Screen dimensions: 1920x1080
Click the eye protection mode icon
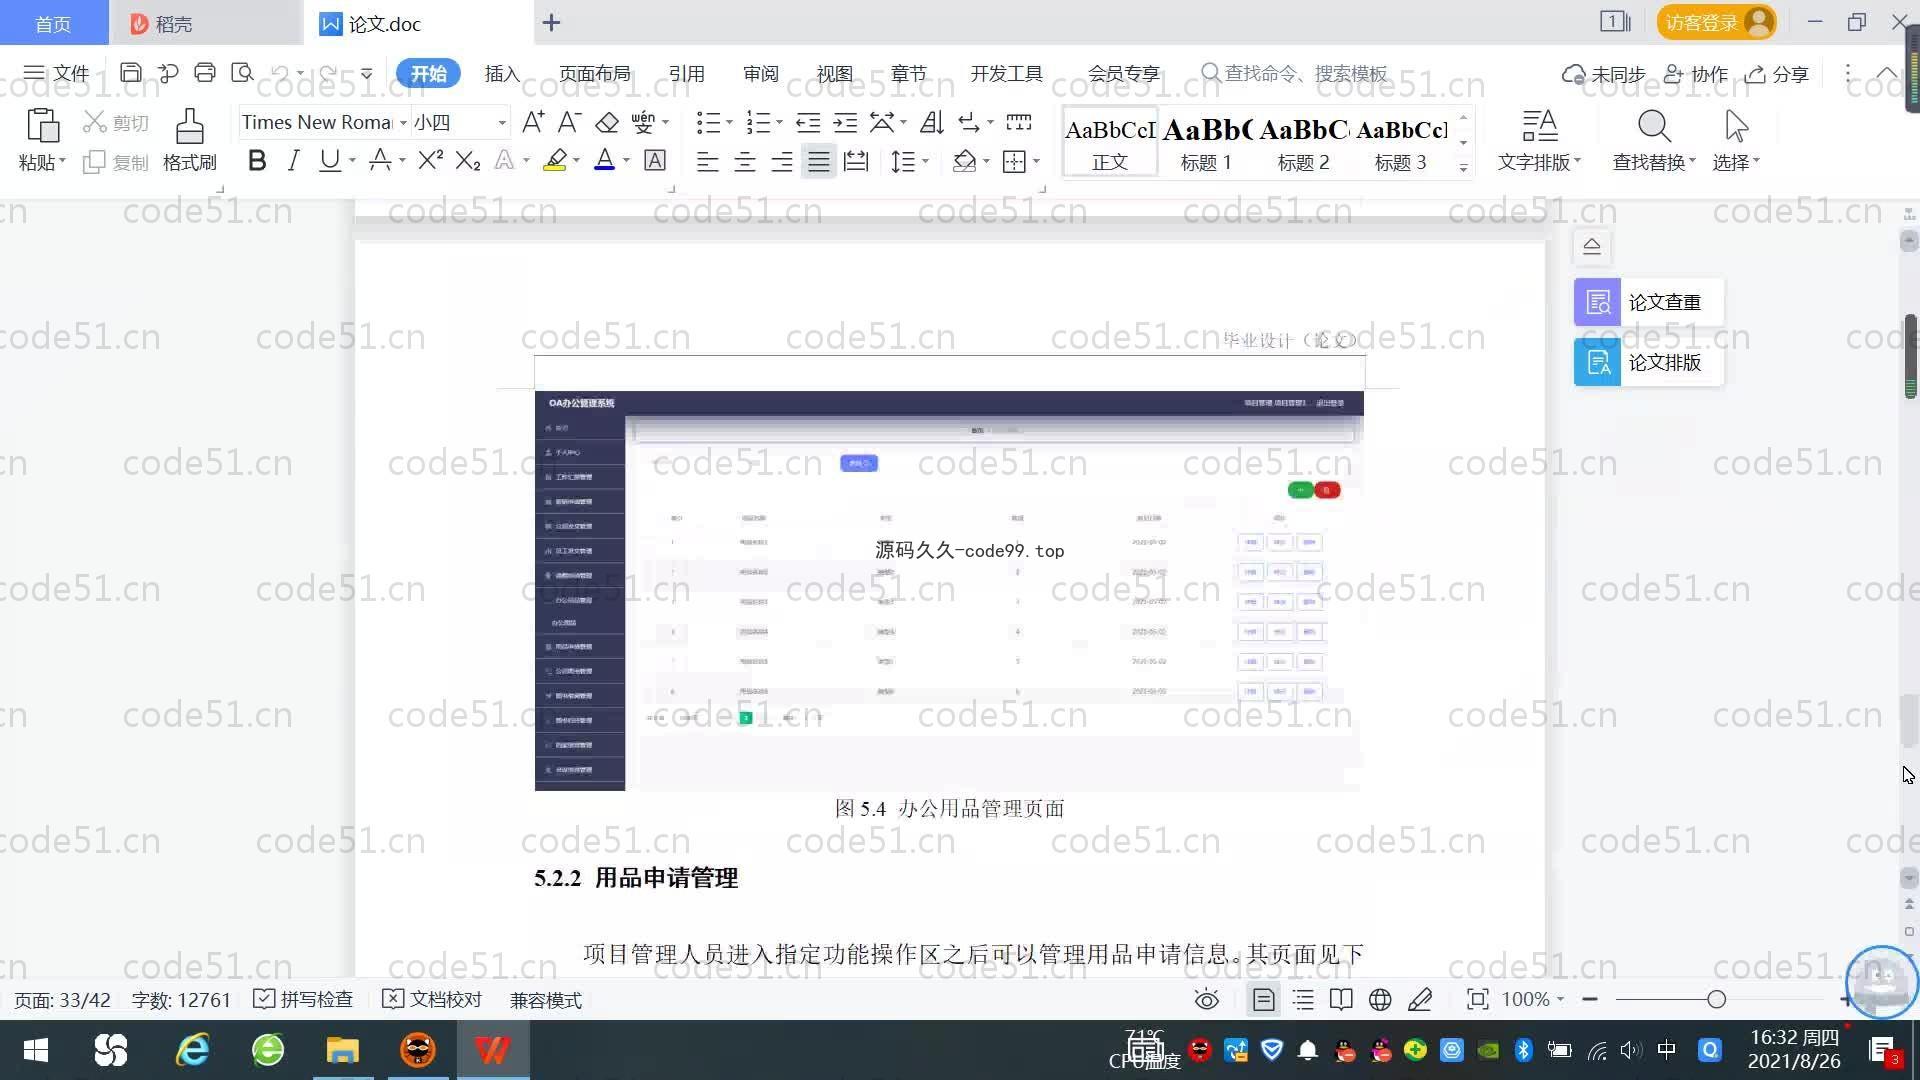pyautogui.click(x=1207, y=999)
